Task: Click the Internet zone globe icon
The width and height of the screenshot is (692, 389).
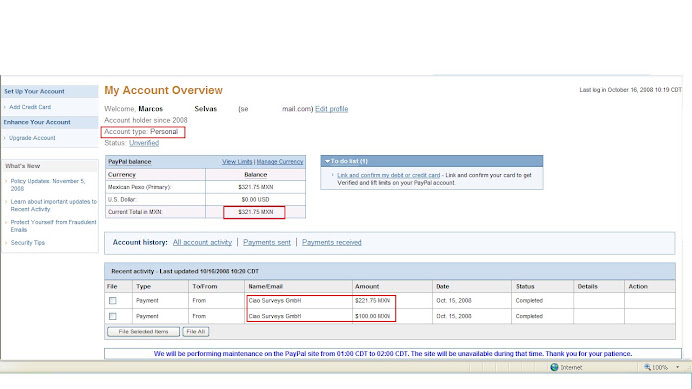Action: 554,367
